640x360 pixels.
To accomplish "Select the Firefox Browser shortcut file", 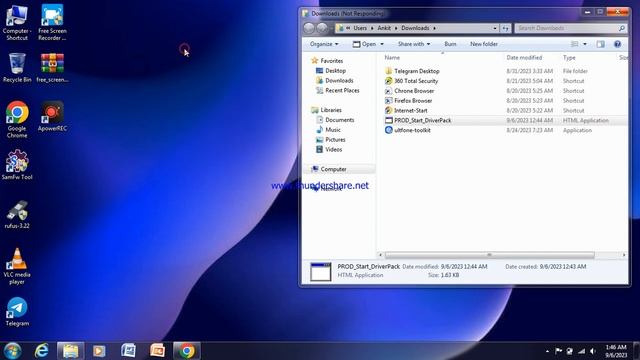I will click(409, 100).
